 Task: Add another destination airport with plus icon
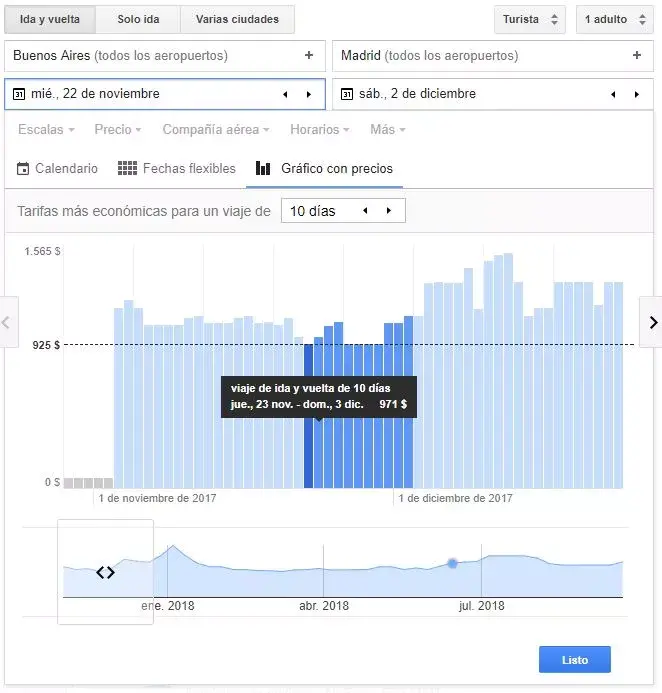[x=637, y=55]
